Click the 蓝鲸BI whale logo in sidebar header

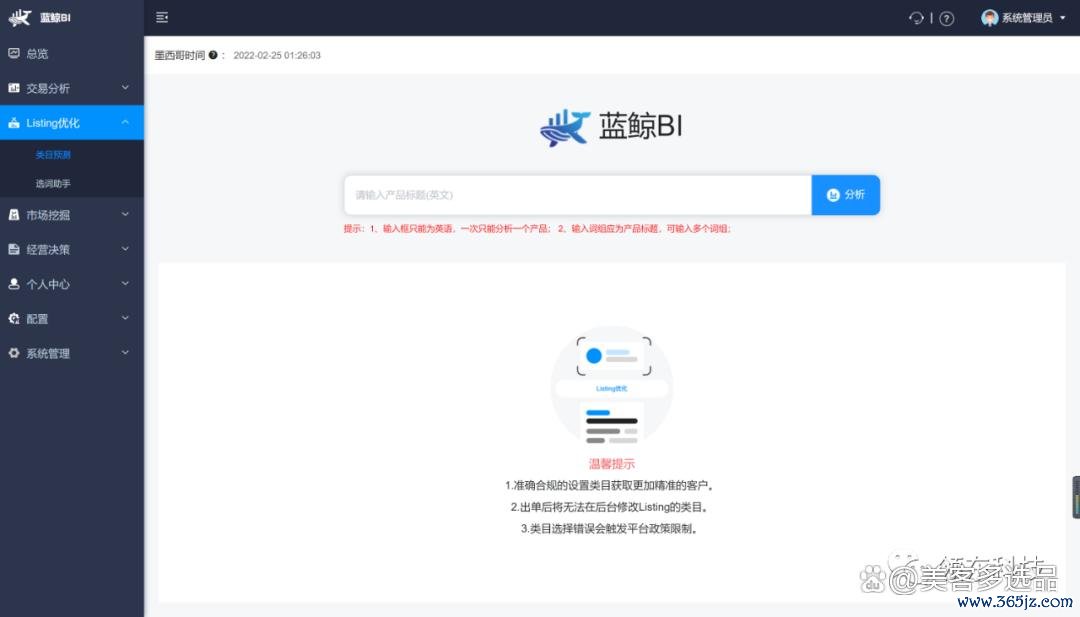(20, 17)
